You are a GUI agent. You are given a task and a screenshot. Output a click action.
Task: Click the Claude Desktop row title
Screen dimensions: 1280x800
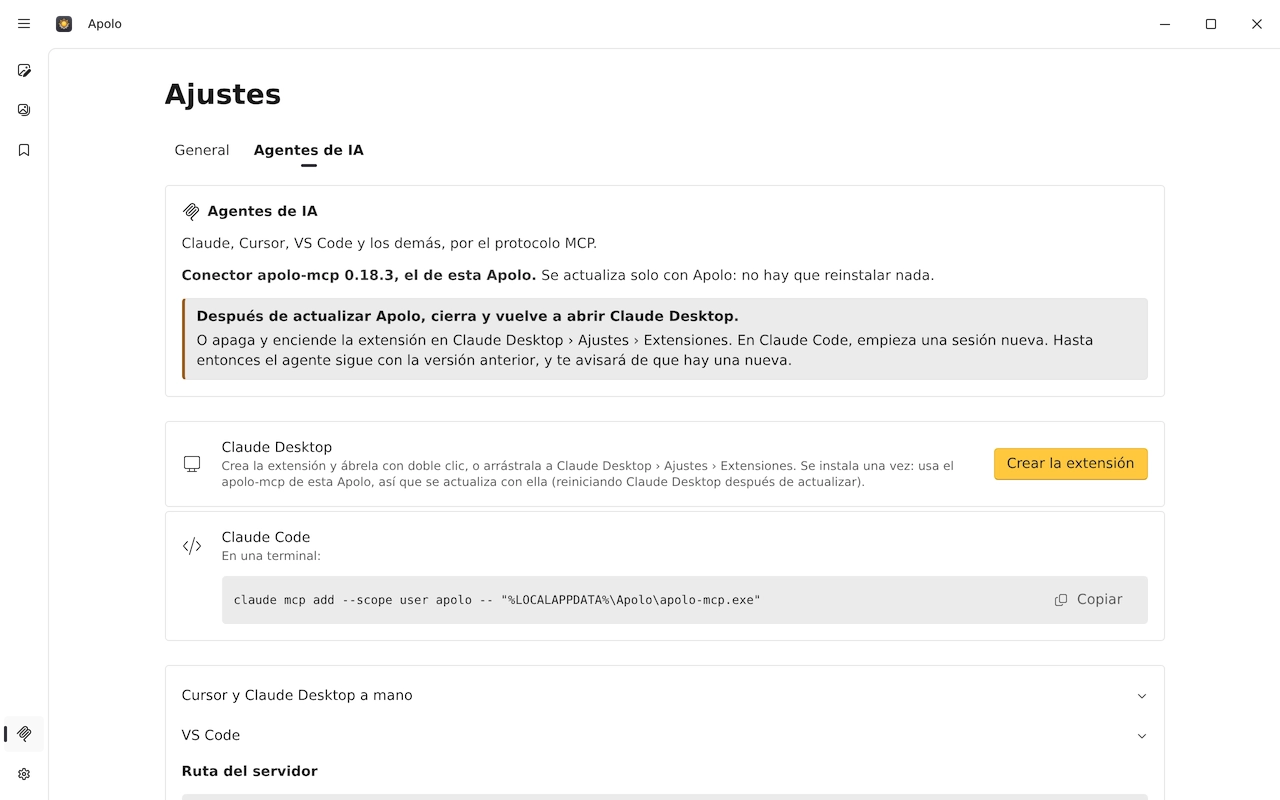coord(277,447)
